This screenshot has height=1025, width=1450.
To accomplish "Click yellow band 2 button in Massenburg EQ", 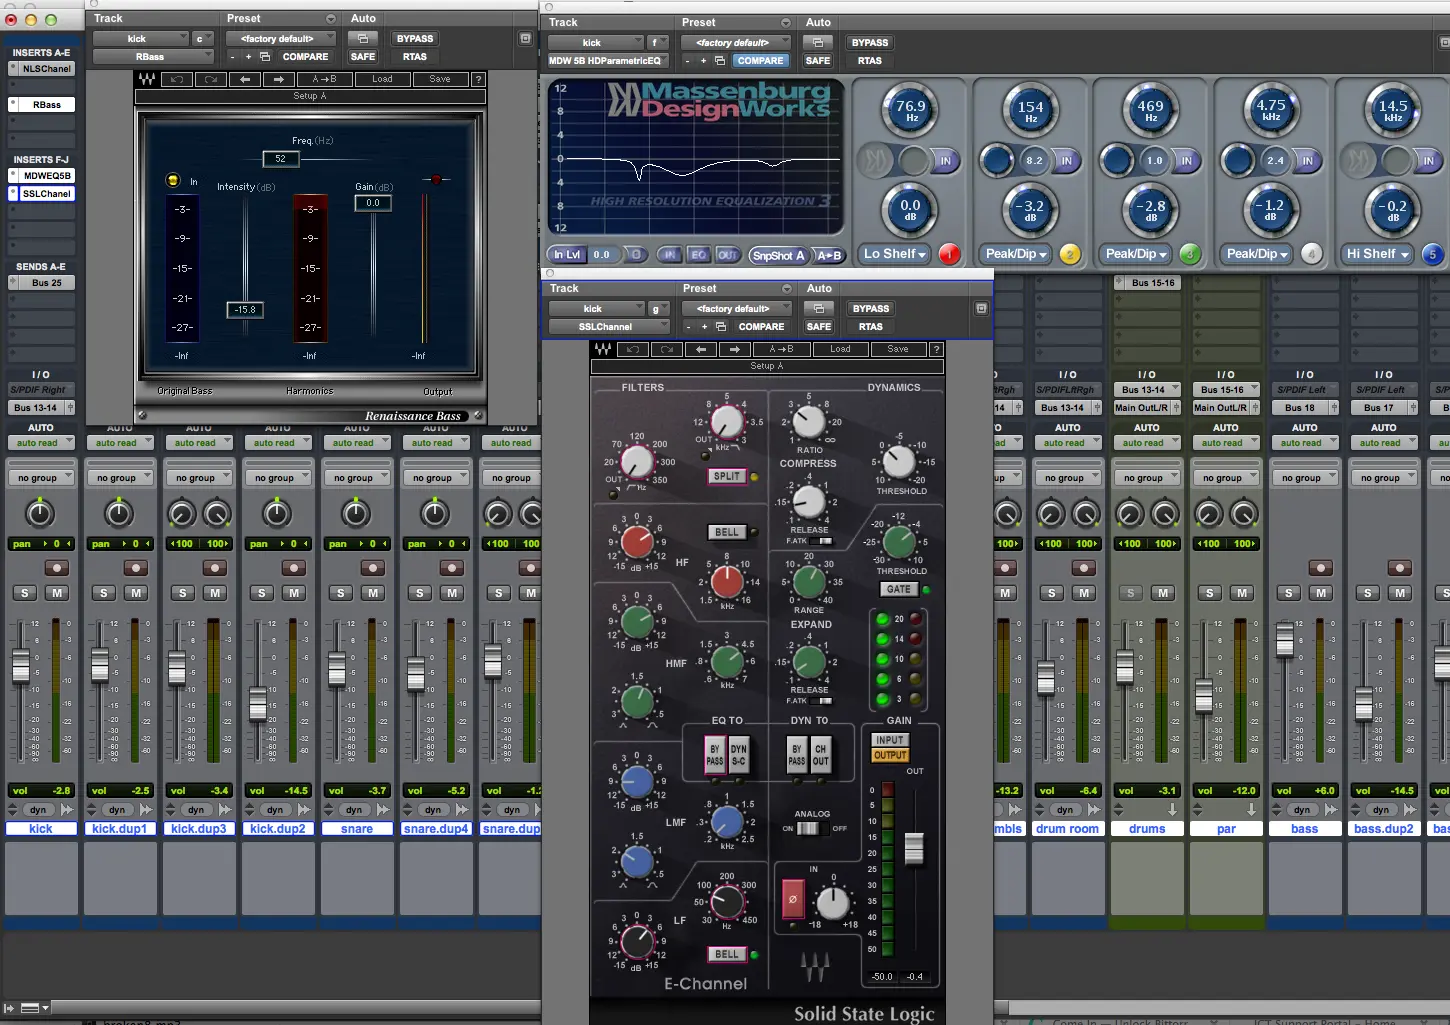I will point(1069,254).
